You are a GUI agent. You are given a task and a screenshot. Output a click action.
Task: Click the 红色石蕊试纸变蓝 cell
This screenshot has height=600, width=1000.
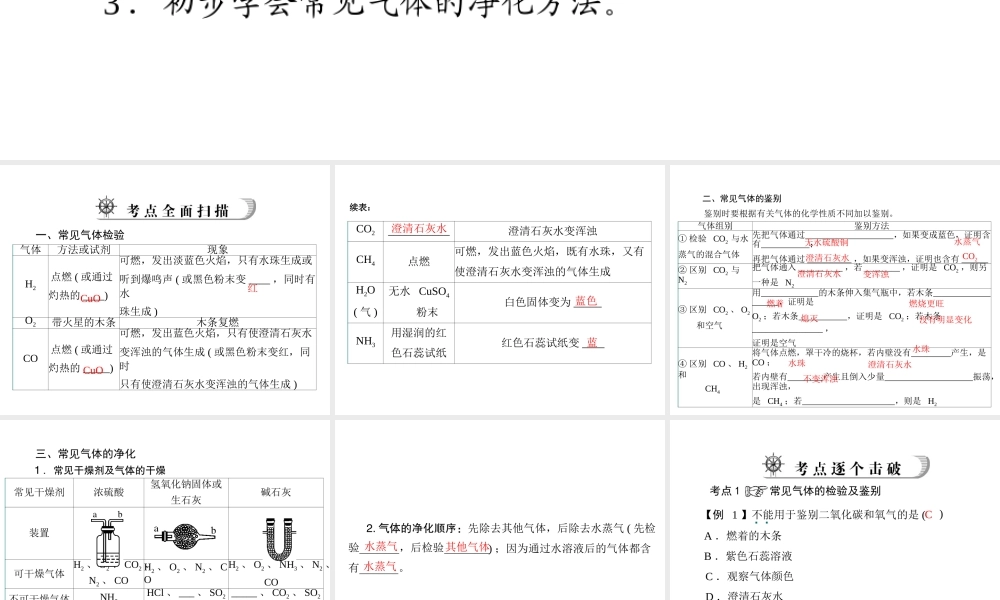click(552, 343)
